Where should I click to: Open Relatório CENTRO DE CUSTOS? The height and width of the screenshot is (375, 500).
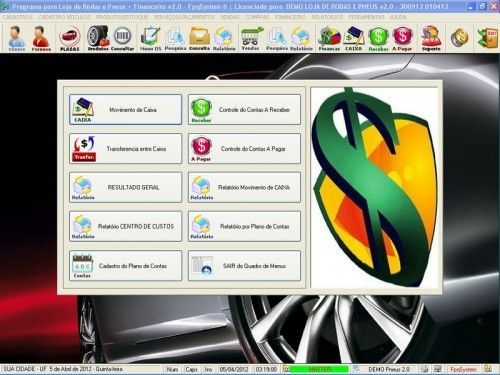coord(126,226)
